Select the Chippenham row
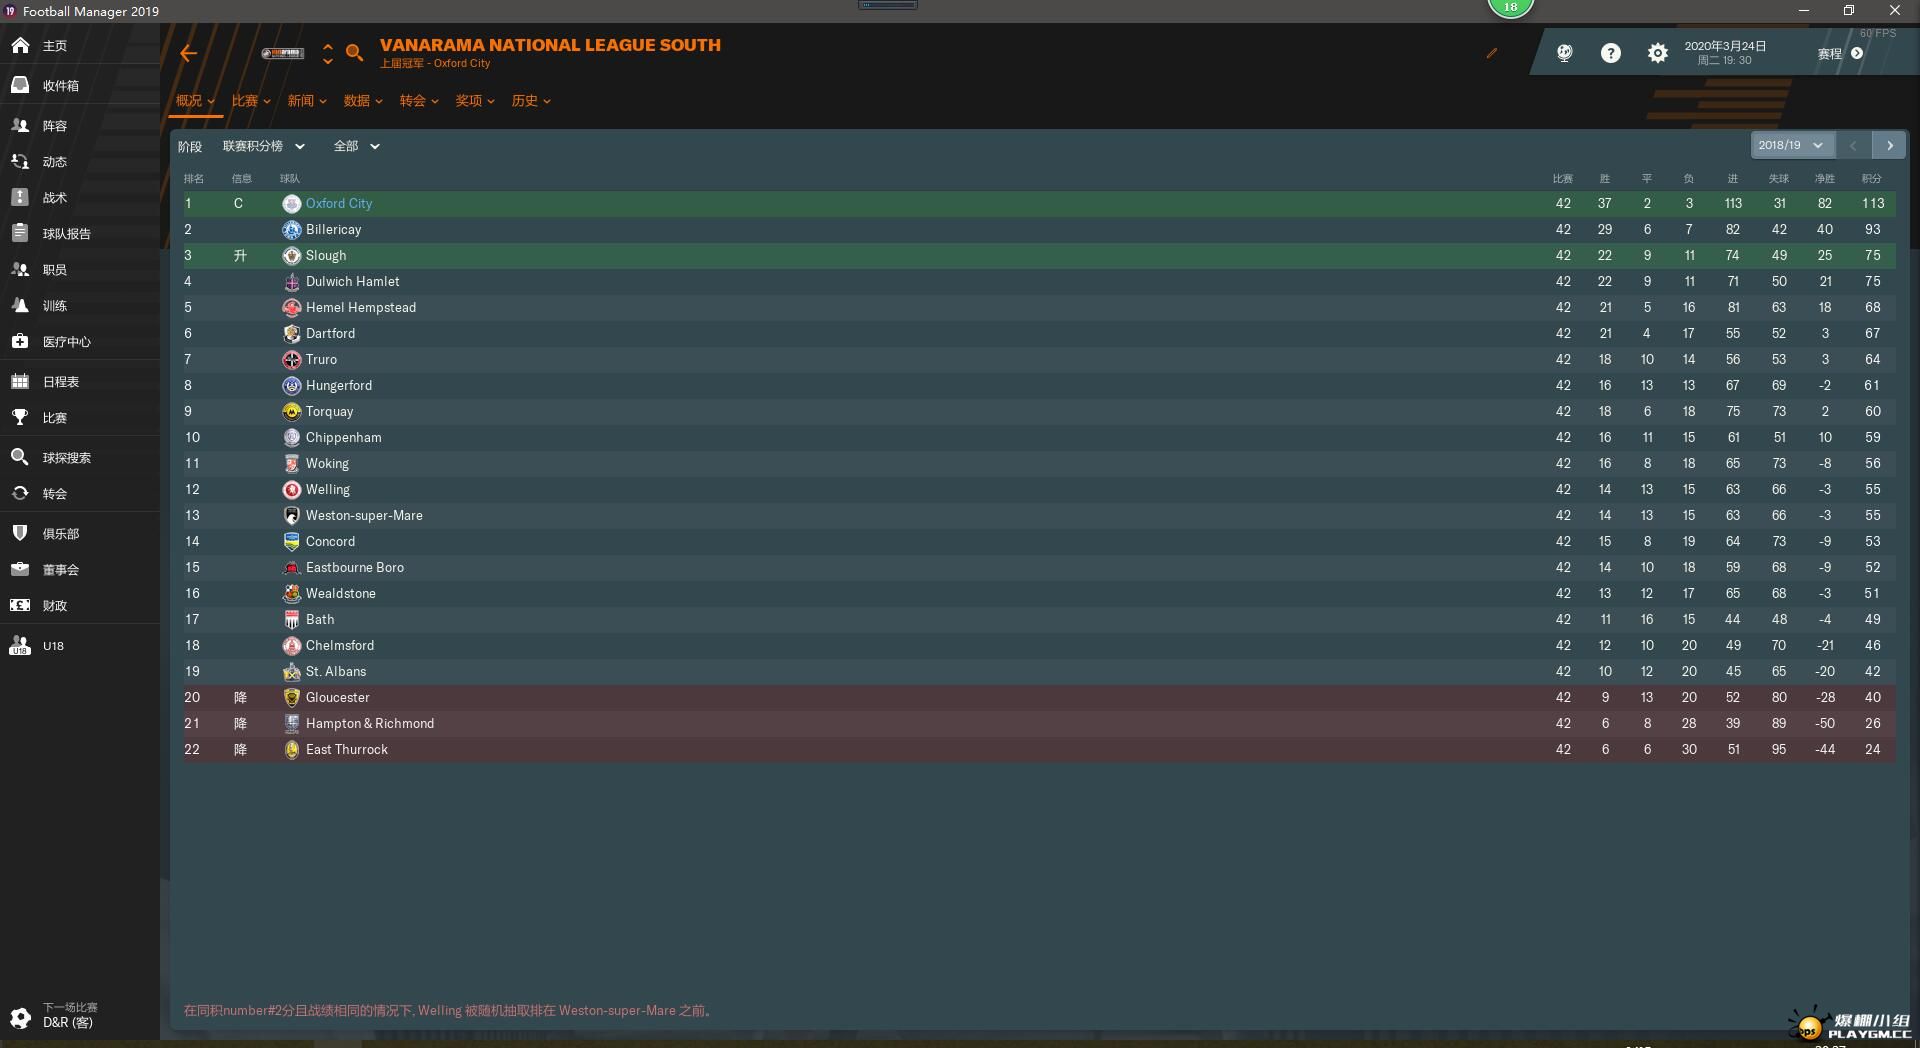This screenshot has width=1920, height=1048. (x=1039, y=438)
